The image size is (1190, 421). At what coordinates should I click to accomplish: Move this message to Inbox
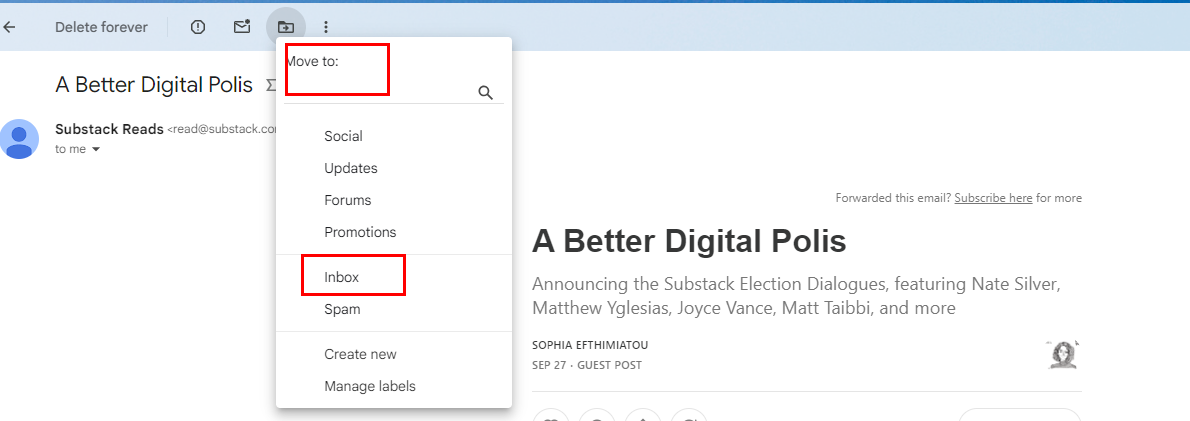pyautogui.click(x=342, y=277)
